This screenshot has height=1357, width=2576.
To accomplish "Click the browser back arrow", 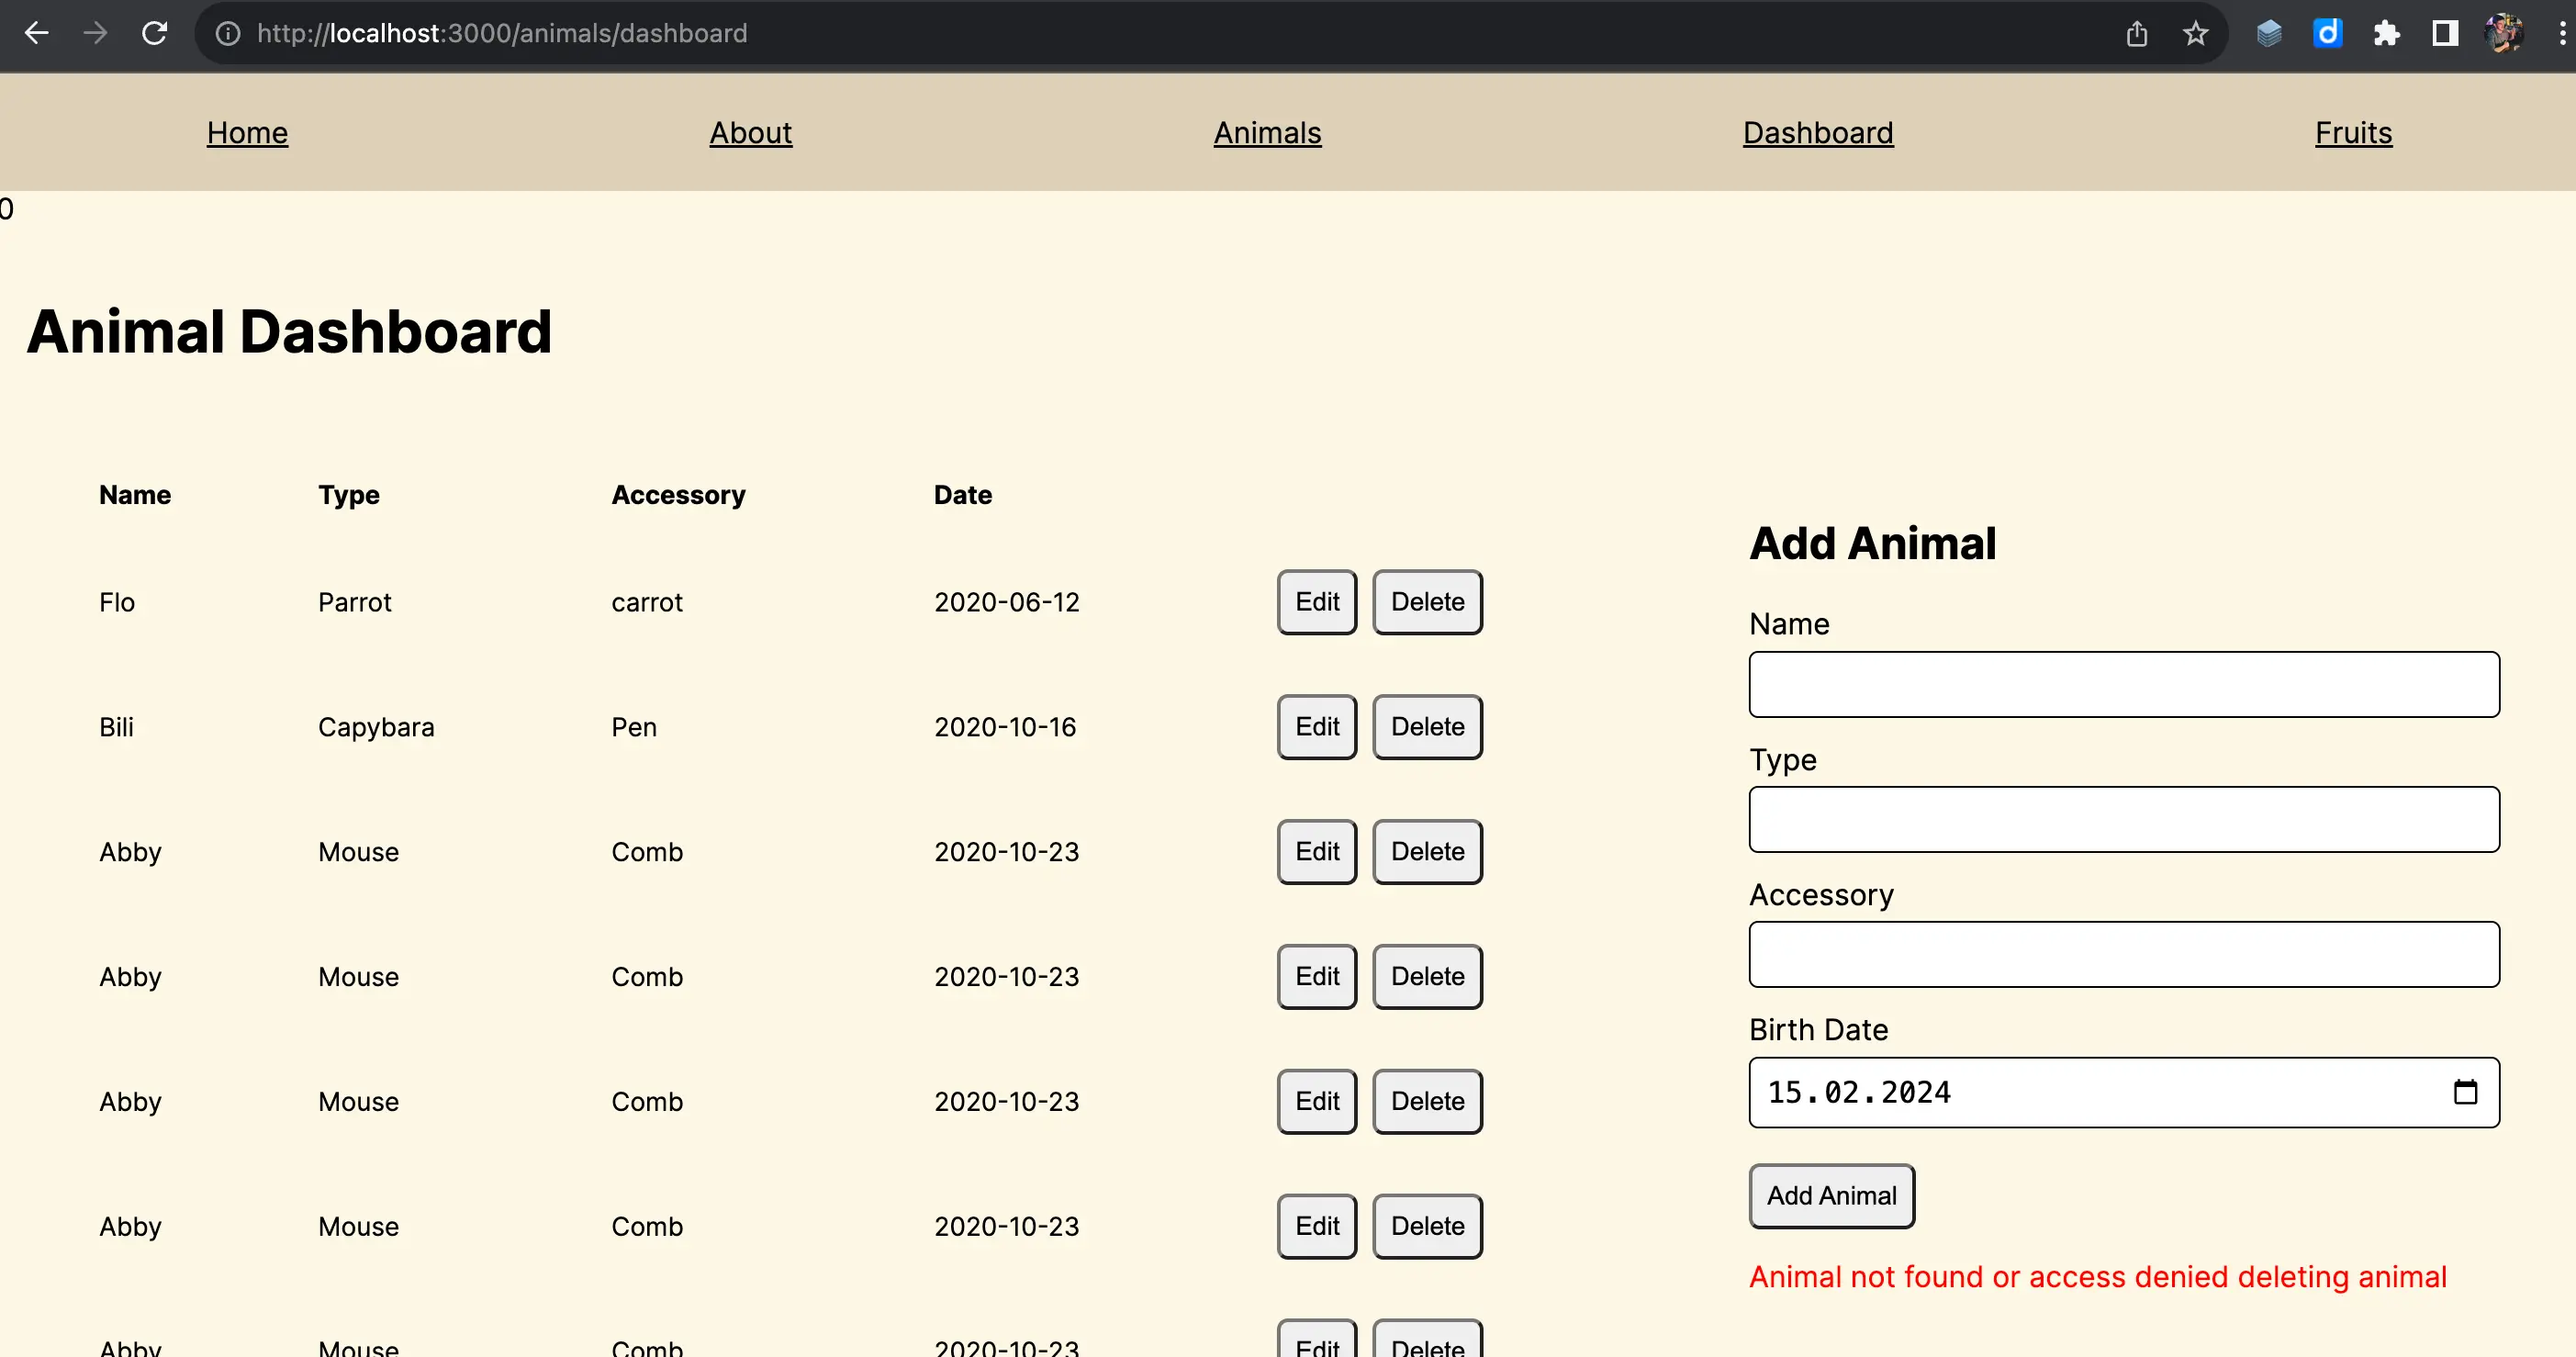I will pos(37,33).
